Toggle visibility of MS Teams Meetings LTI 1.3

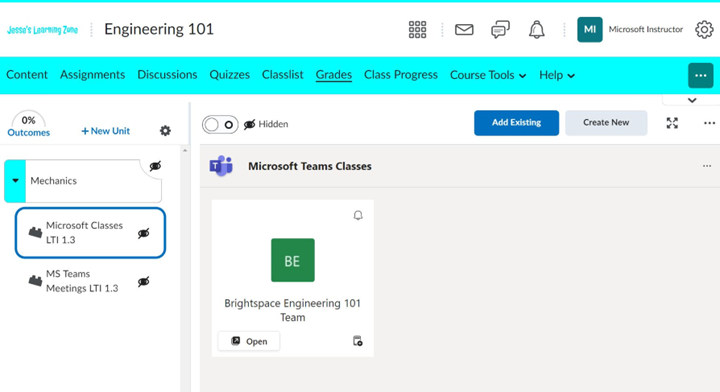[x=144, y=281]
